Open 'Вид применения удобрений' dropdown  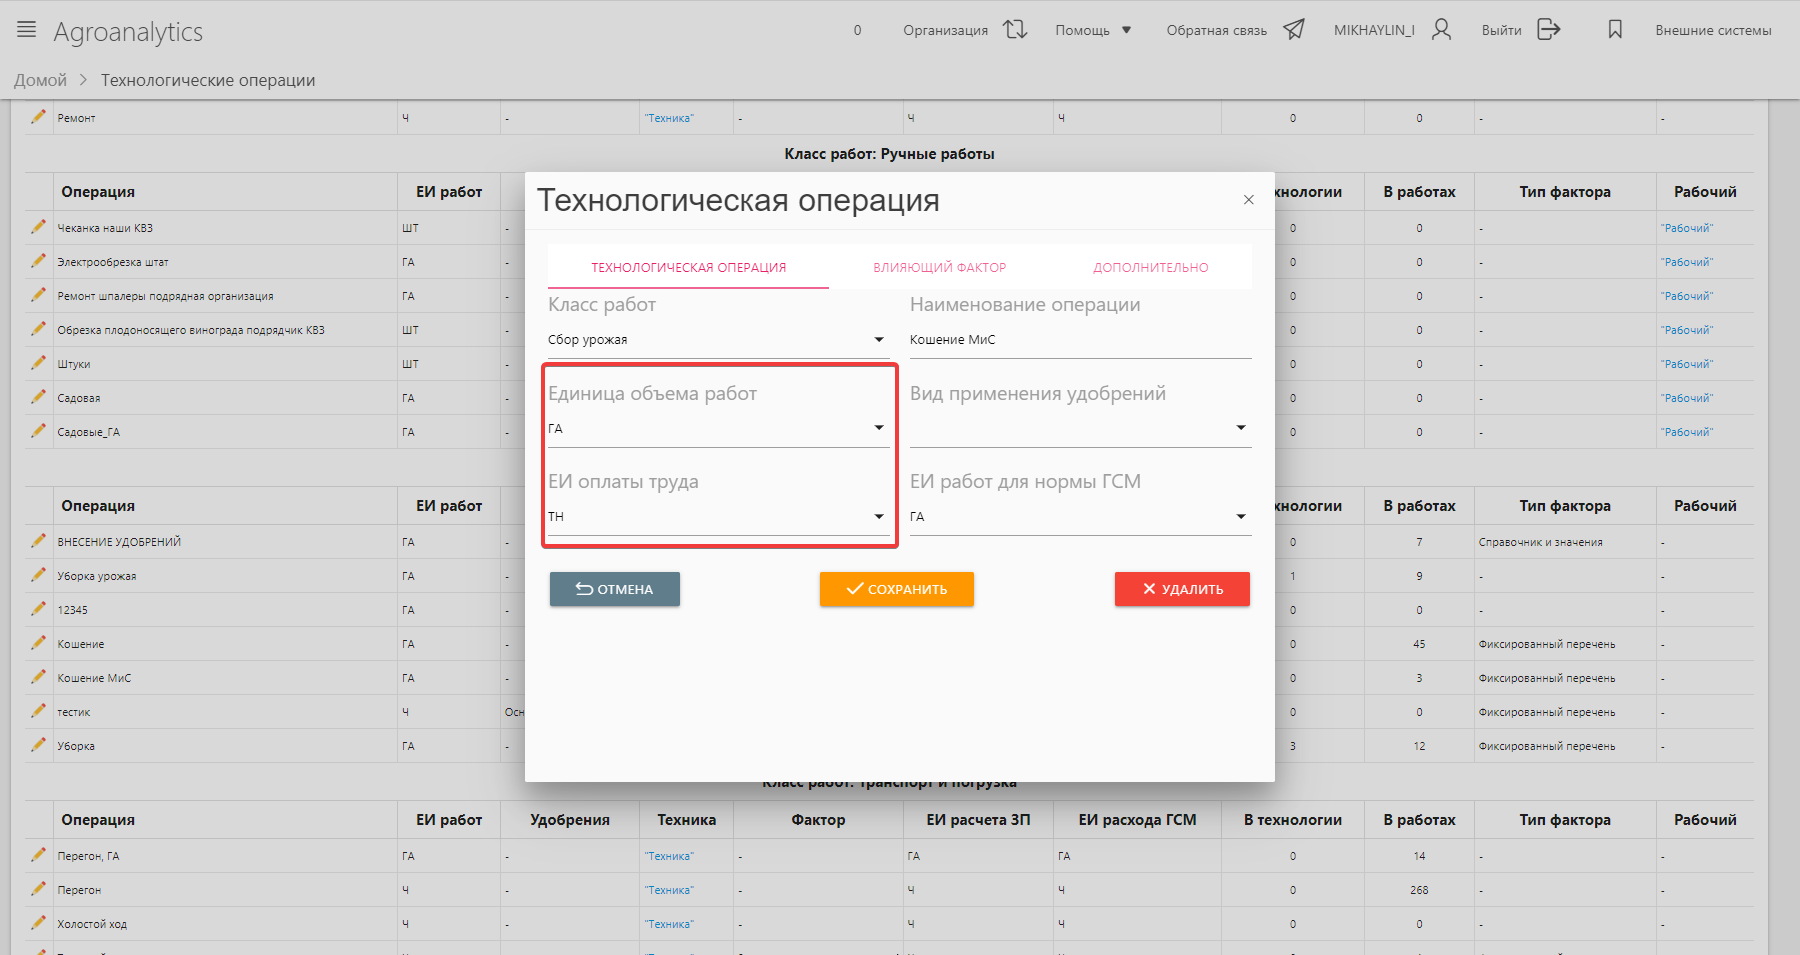[x=1240, y=428]
